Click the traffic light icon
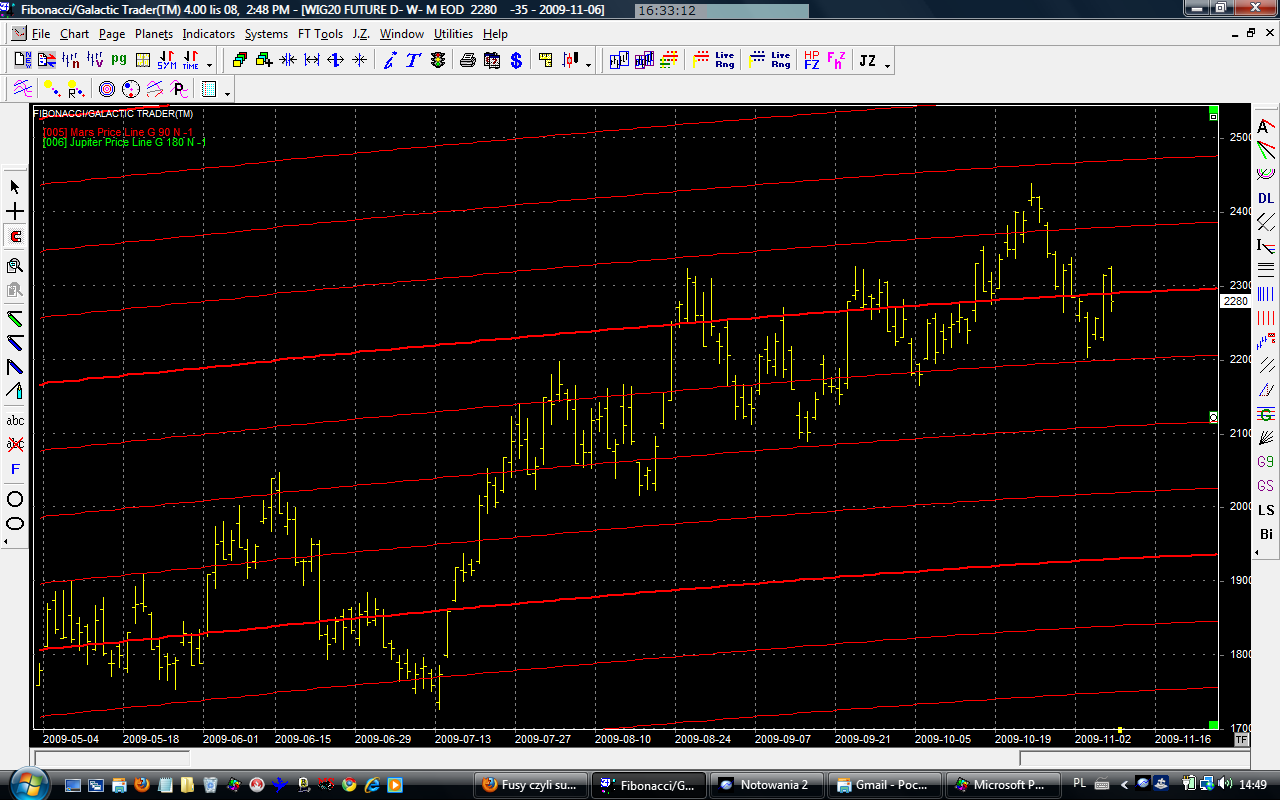The width and height of the screenshot is (1280, 800). 438,61
